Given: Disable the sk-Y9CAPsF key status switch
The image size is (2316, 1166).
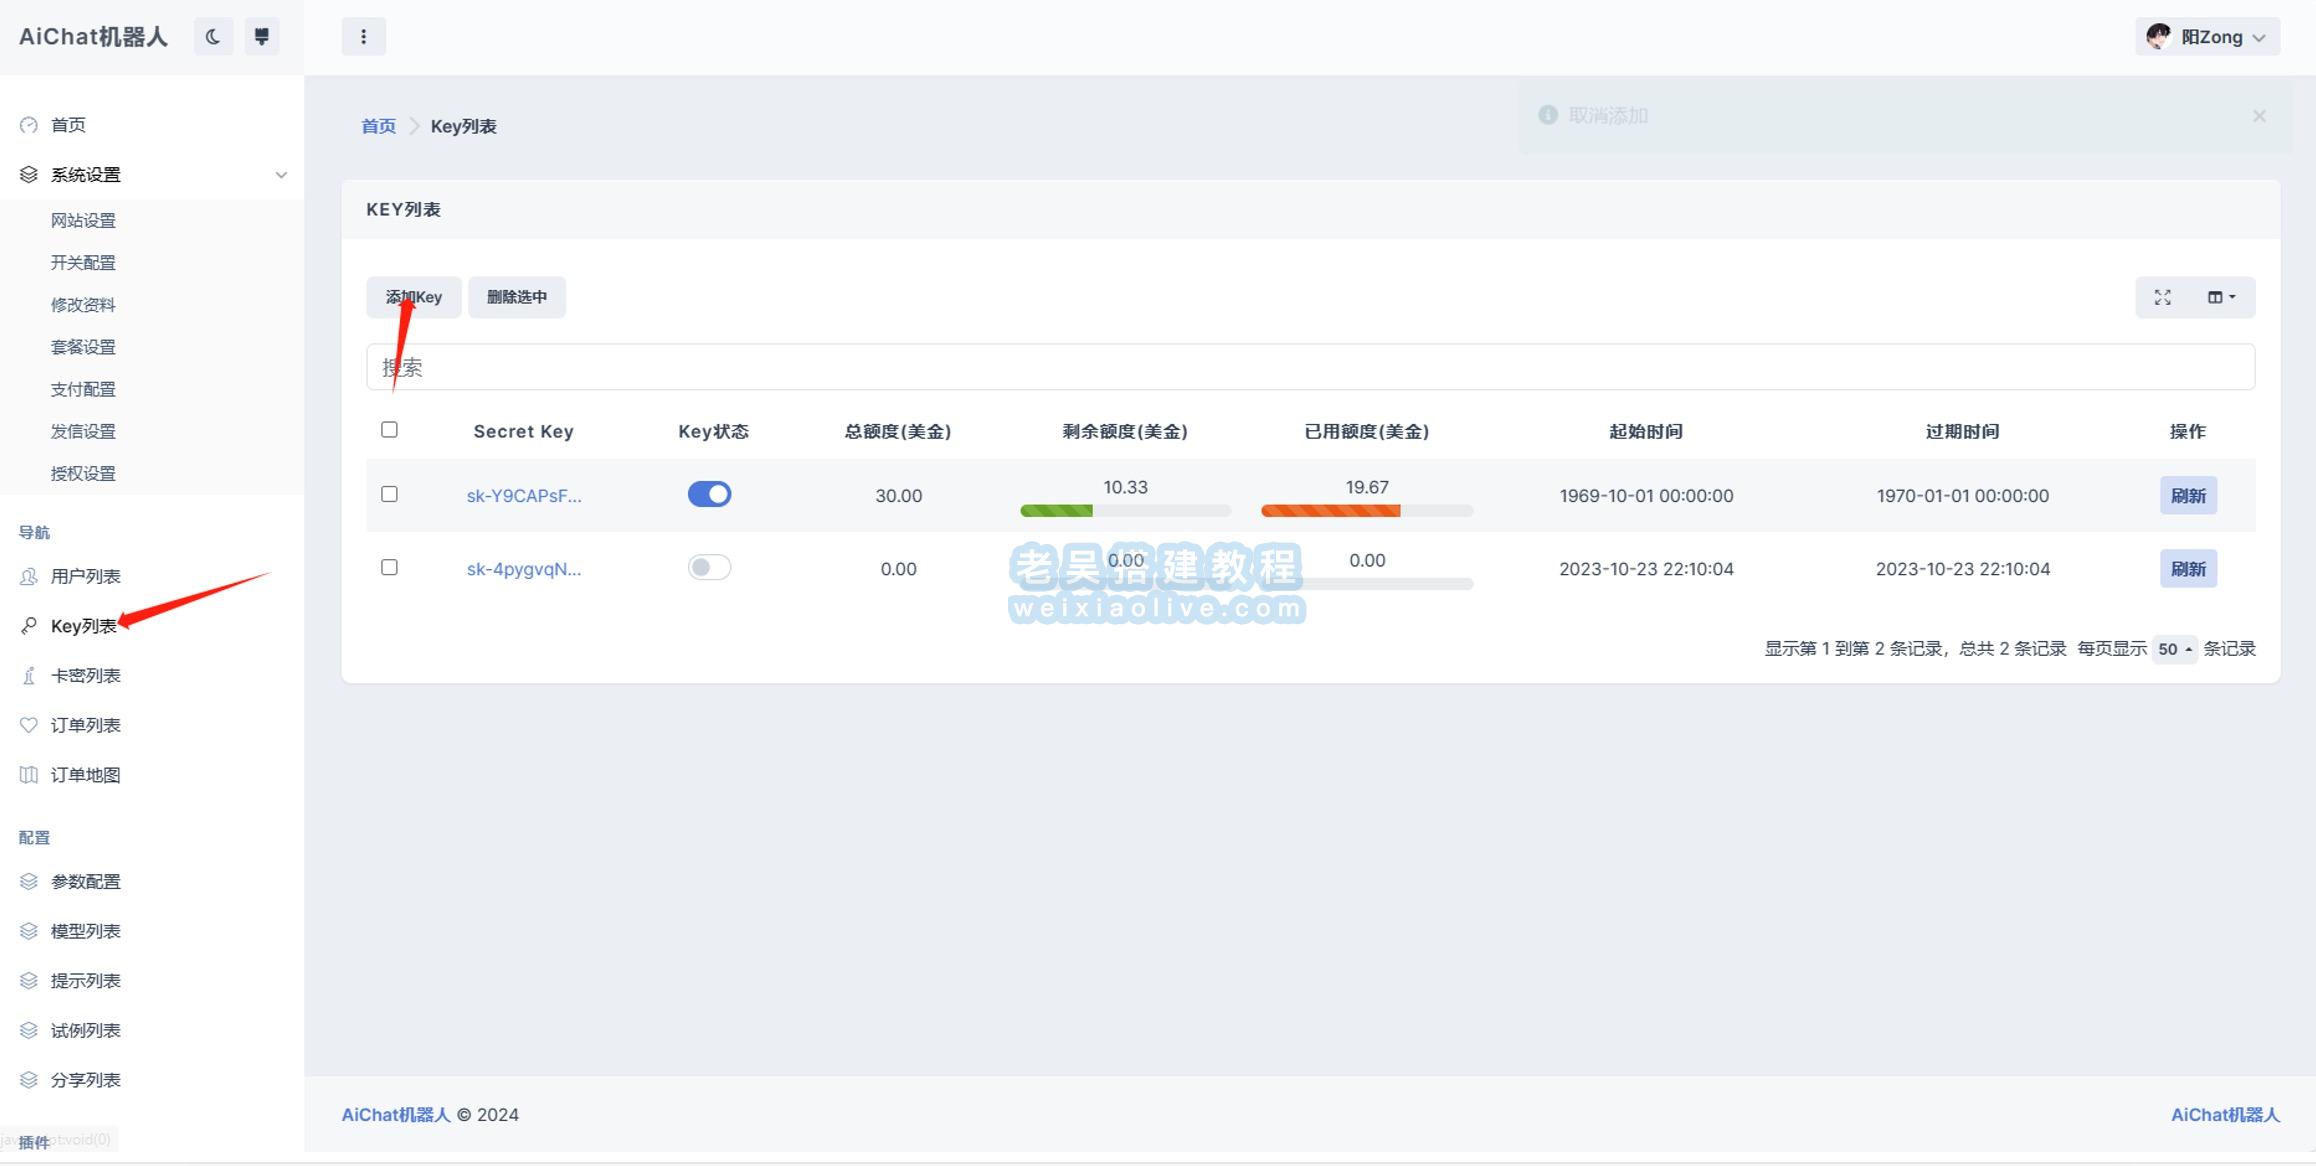Looking at the screenshot, I should click(x=709, y=495).
